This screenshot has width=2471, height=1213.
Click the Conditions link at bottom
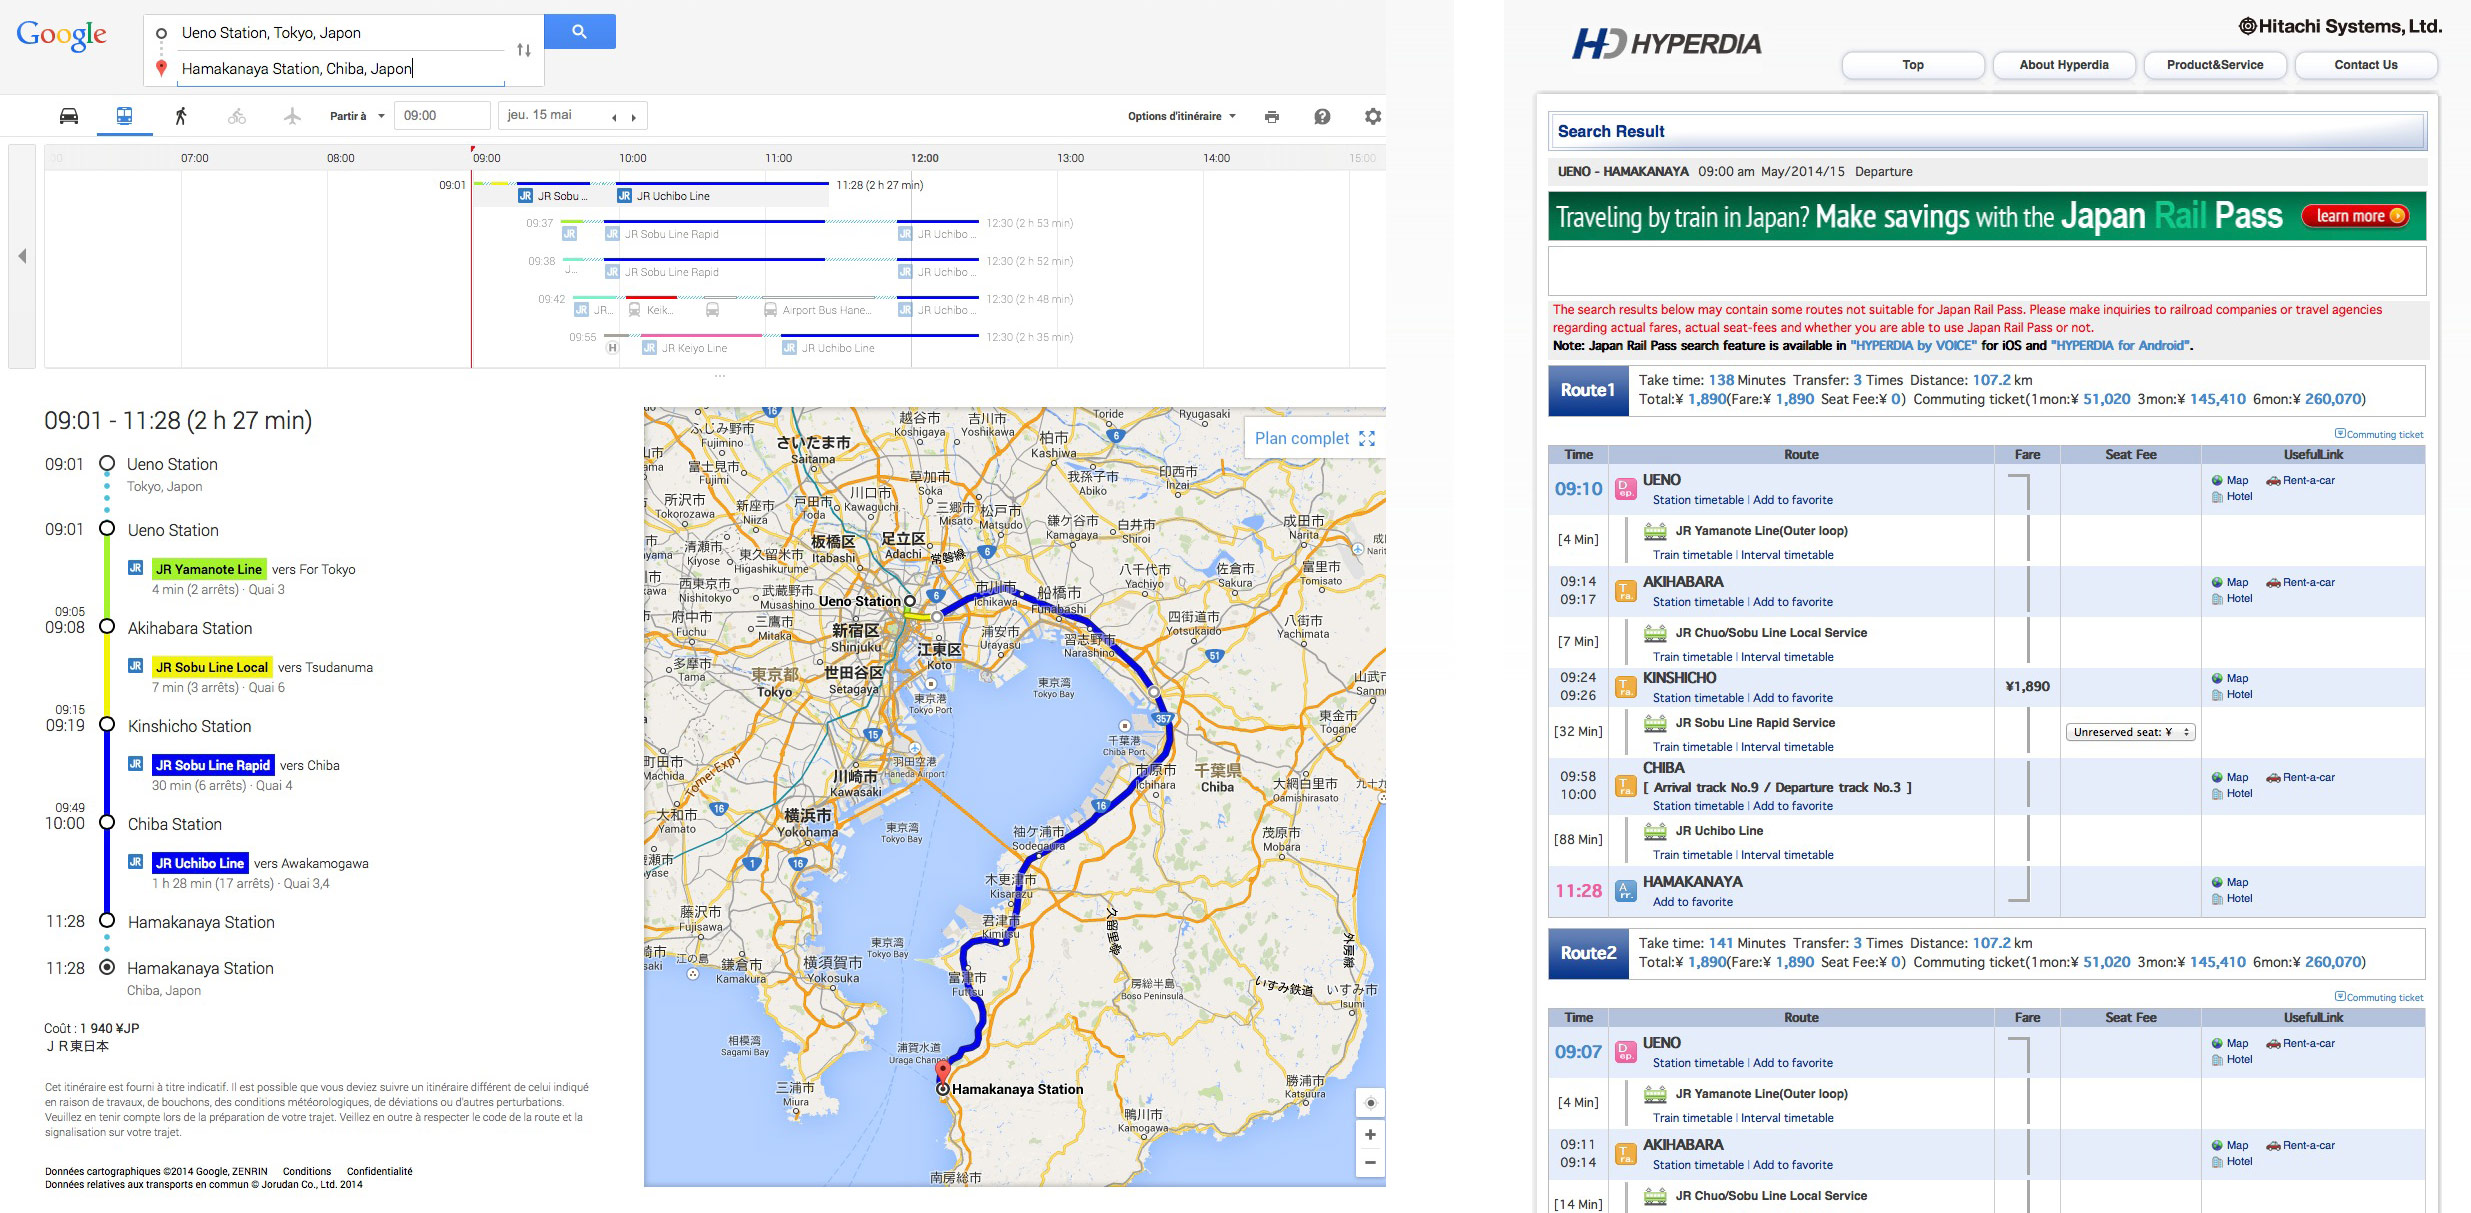coord(306,1171)
